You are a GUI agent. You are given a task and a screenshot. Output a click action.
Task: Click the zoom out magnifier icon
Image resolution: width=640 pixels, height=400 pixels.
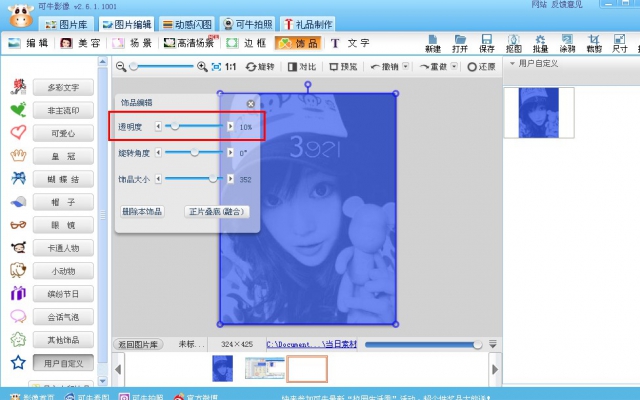coord(121,67)
